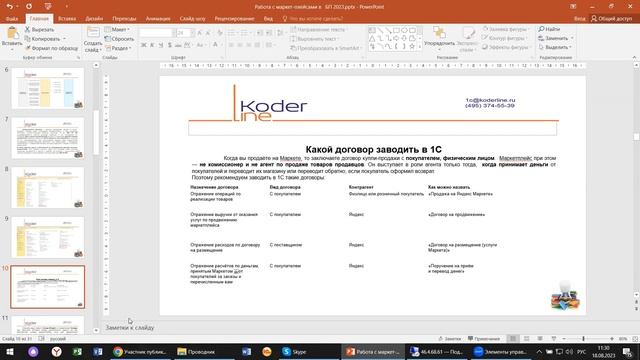The image size is (640, 360).
Task: Click the fit slide to window icon
Action: [635, 339]
